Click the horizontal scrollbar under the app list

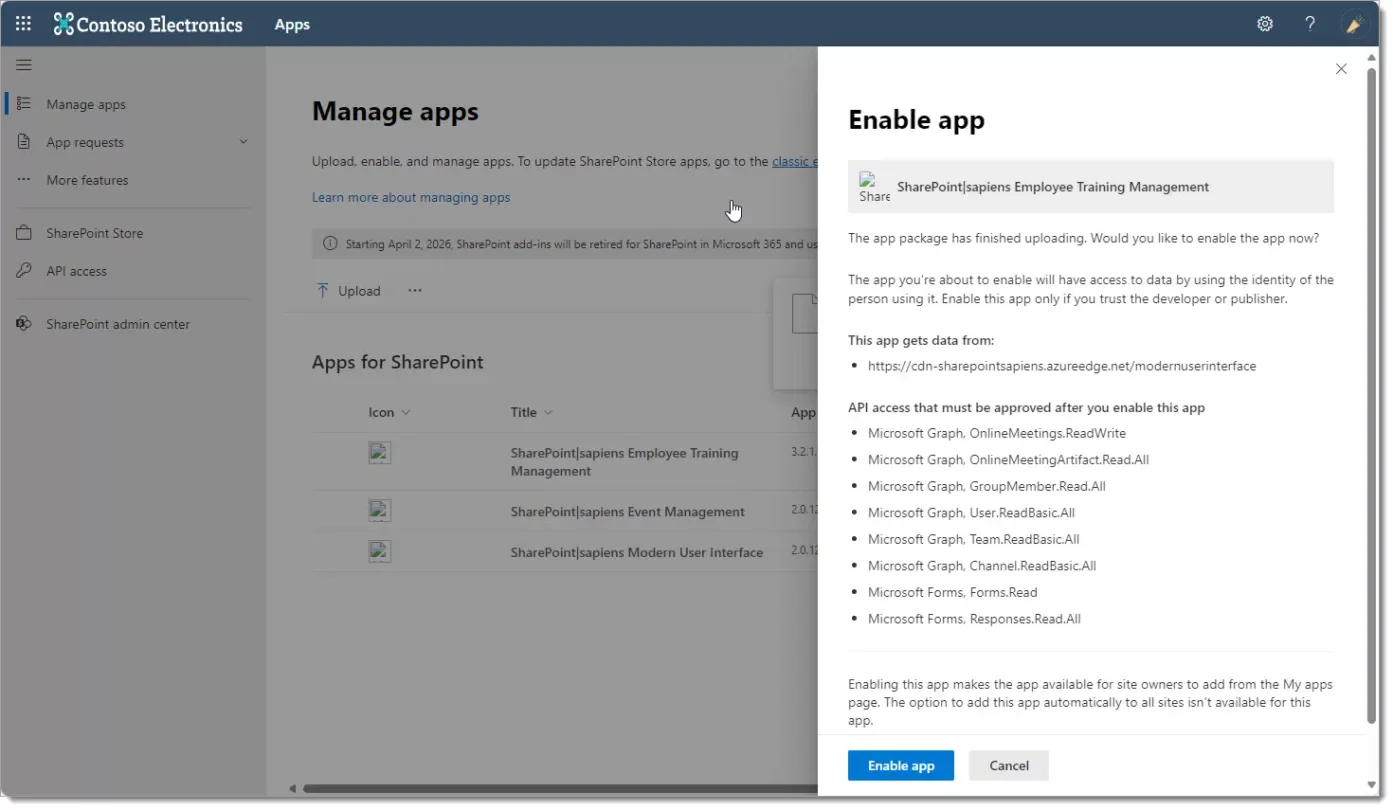(x=560, y=789)
